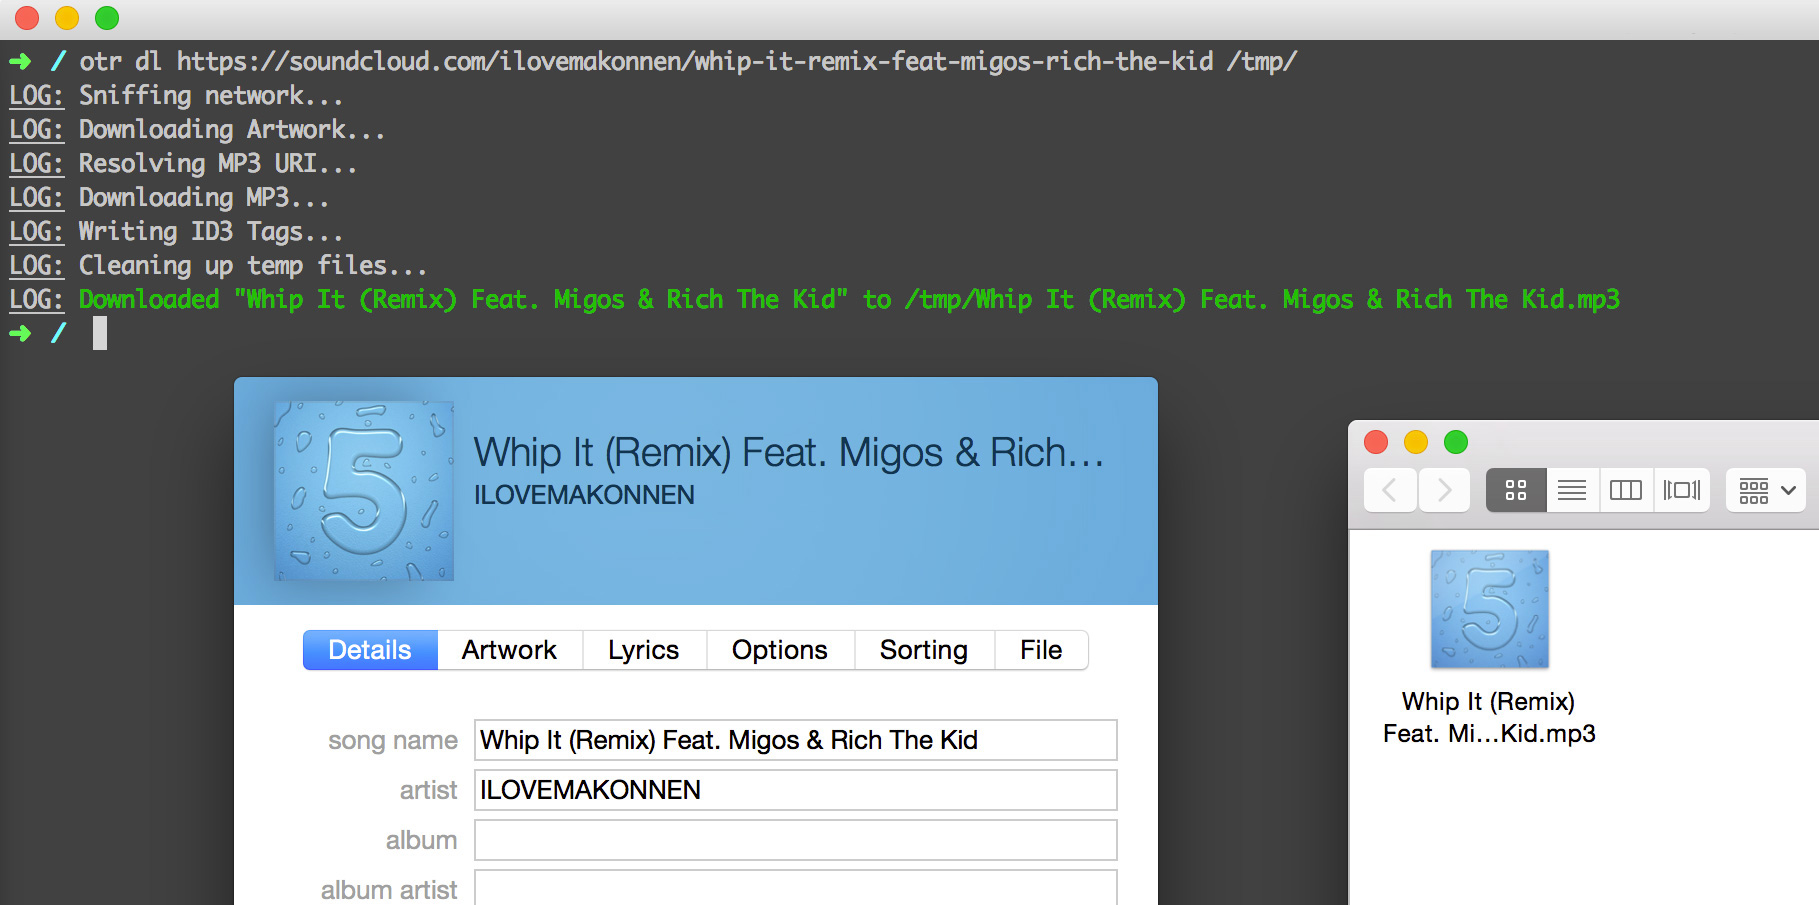Screen dimensions: 1819x905
Task: Switch Finder to column view
Action: pyautogui.click(x=1626, y=490)
